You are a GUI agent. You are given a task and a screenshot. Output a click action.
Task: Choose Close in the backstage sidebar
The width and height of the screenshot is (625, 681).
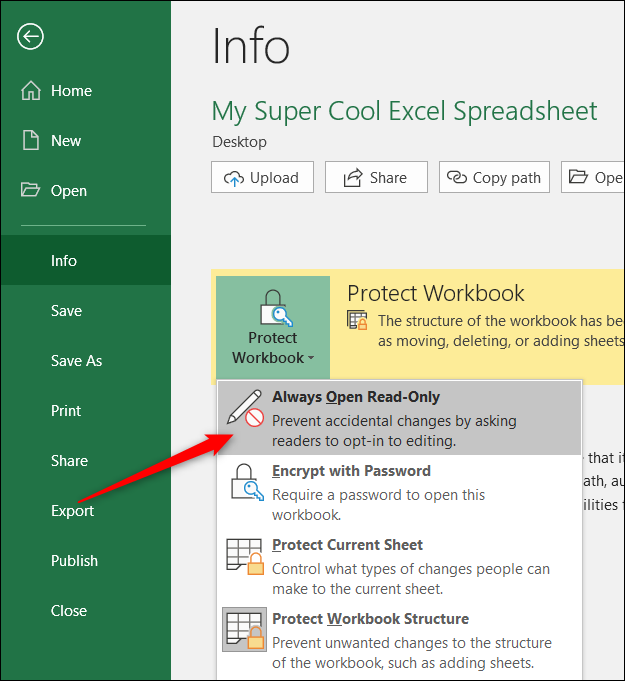coord(69,611)
